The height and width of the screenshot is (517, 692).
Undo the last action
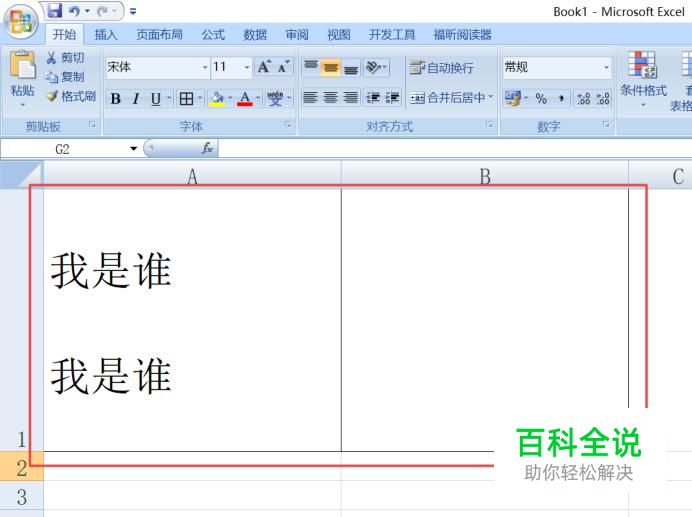pyautogui.click(x=74, y=11)
